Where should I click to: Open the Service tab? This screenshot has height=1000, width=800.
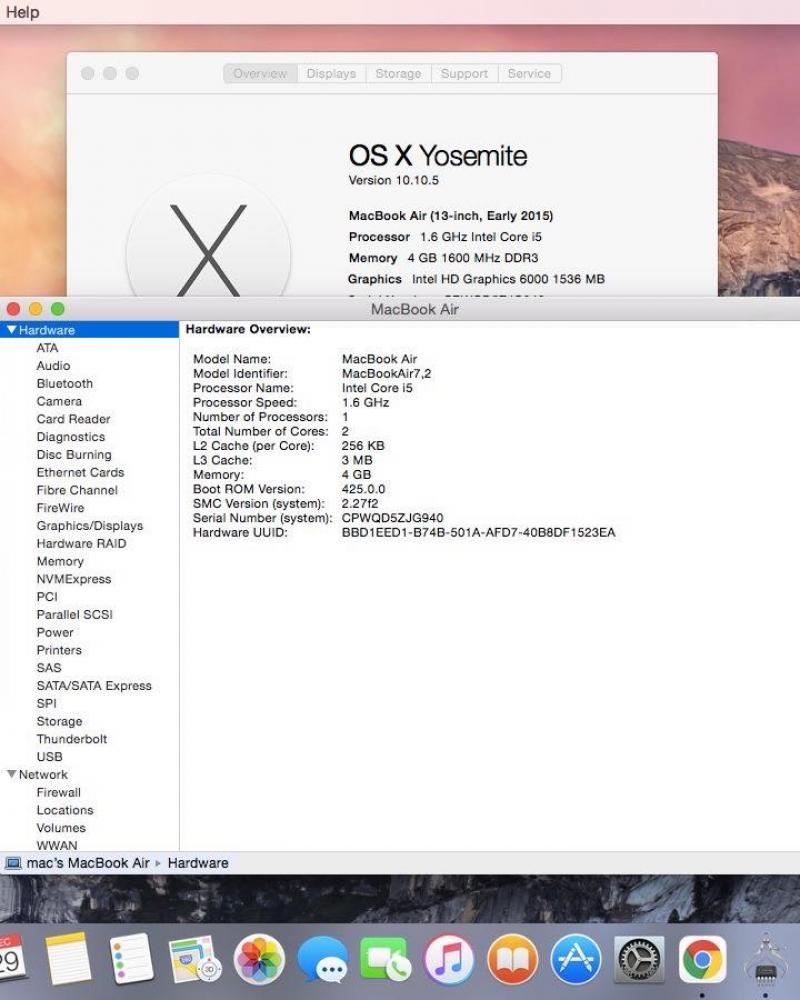[x=530, y=73]
